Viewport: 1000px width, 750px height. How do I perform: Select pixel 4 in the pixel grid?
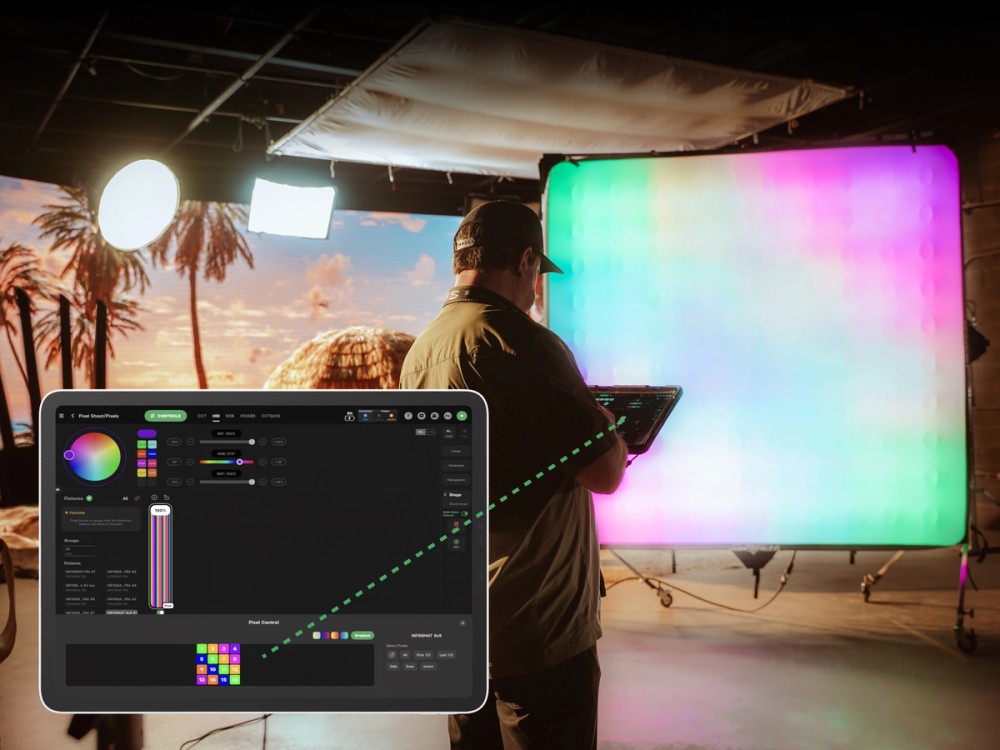coord(235,649)
